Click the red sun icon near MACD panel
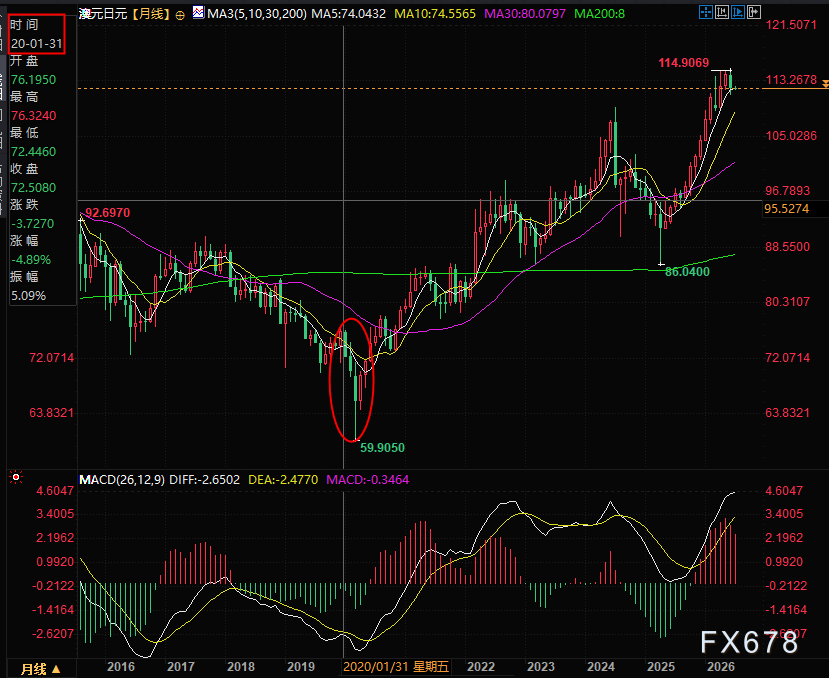The image size is (829, 678). [16, 478]
